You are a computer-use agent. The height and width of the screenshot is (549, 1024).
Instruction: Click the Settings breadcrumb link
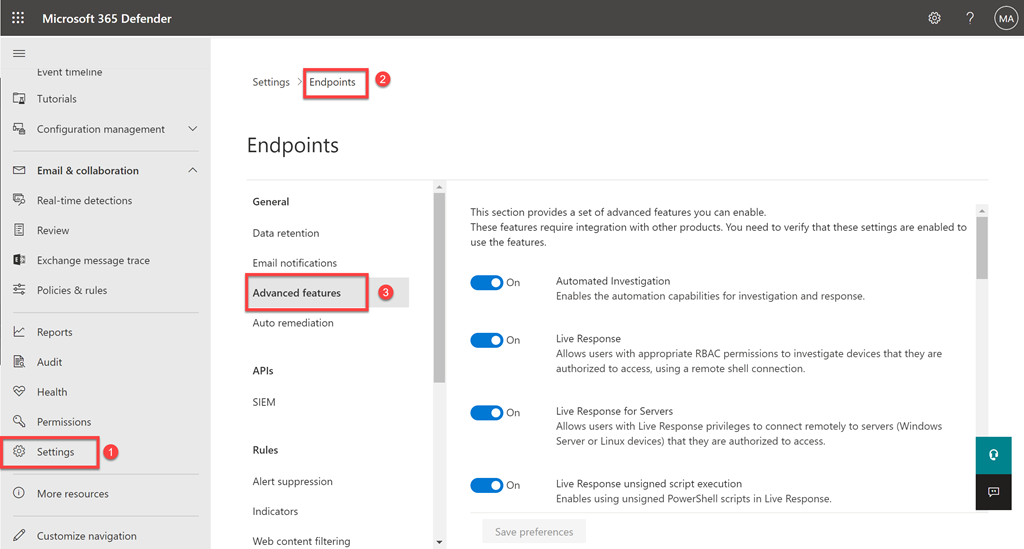[271, 82]
